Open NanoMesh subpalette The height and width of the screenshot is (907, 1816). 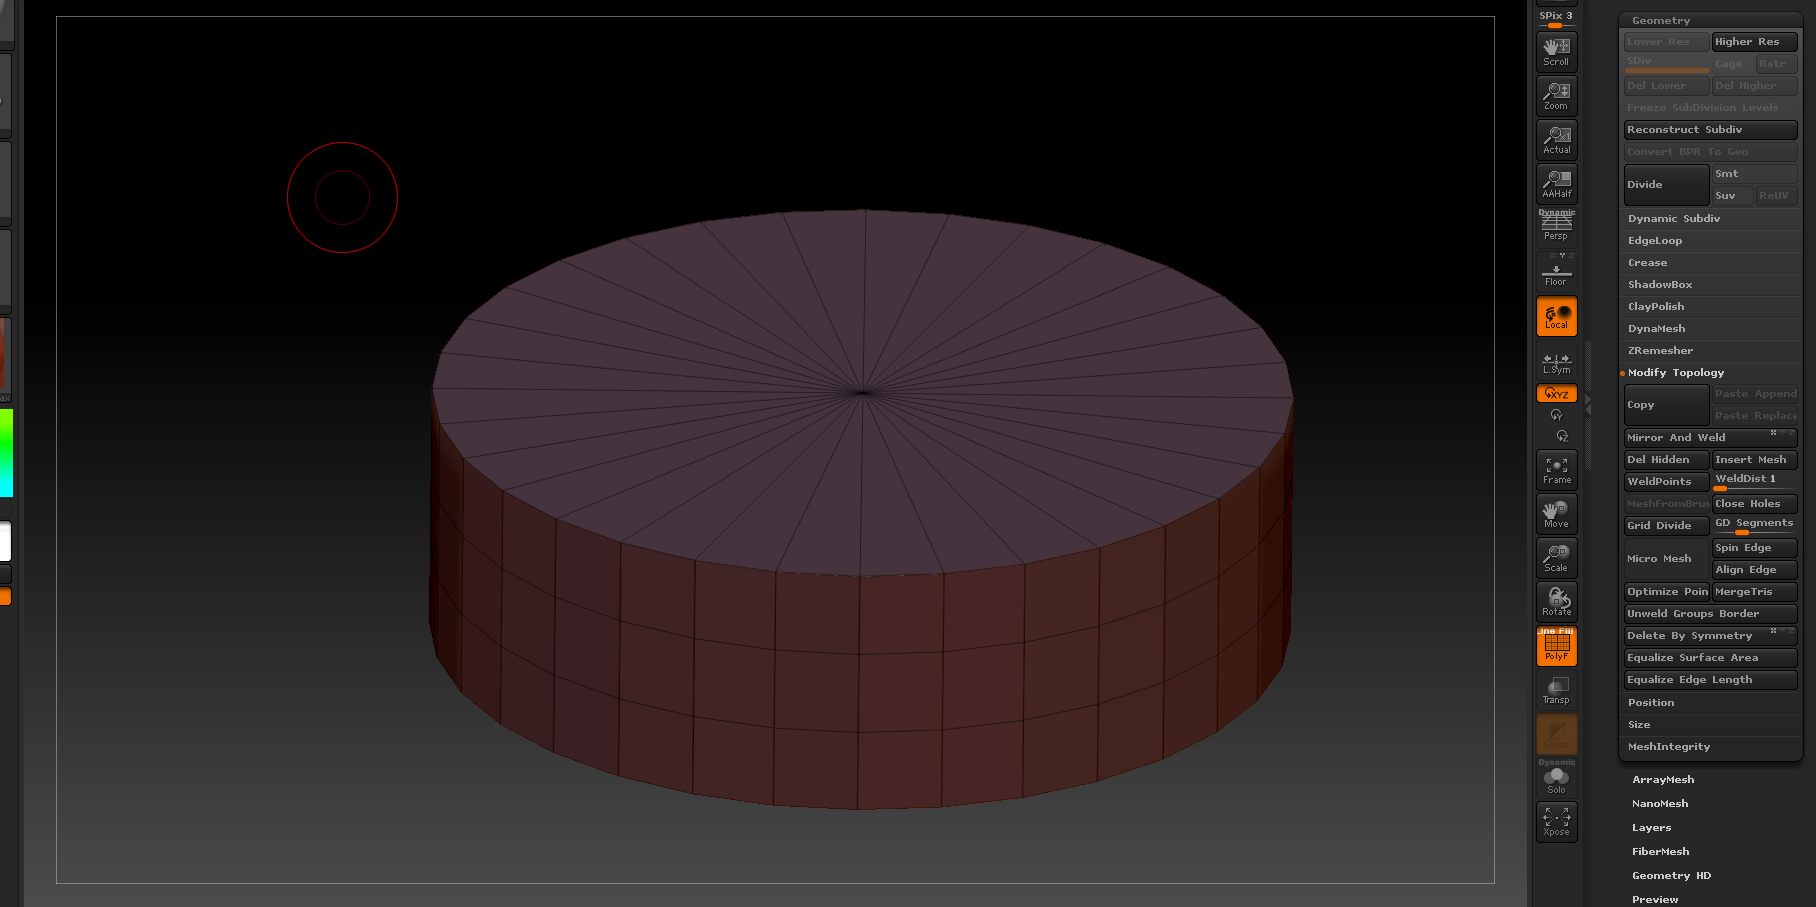point(1660,804)
